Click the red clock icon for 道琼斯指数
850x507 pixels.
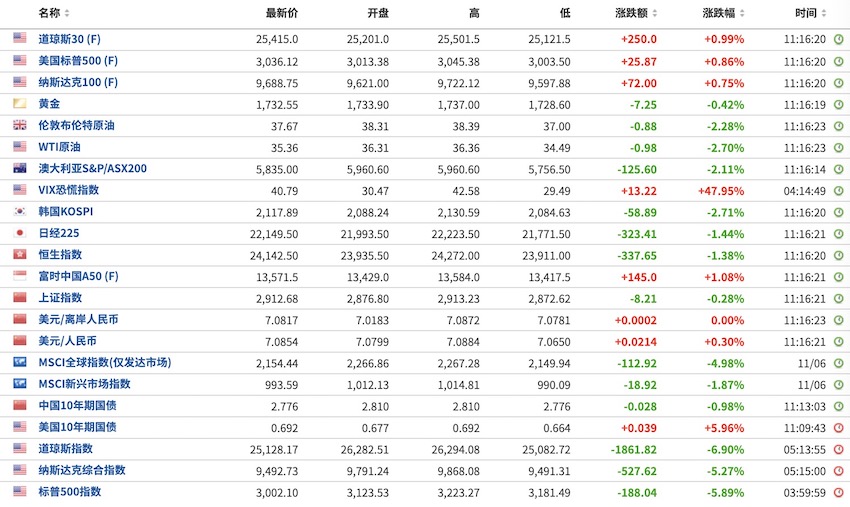point(838,449)
